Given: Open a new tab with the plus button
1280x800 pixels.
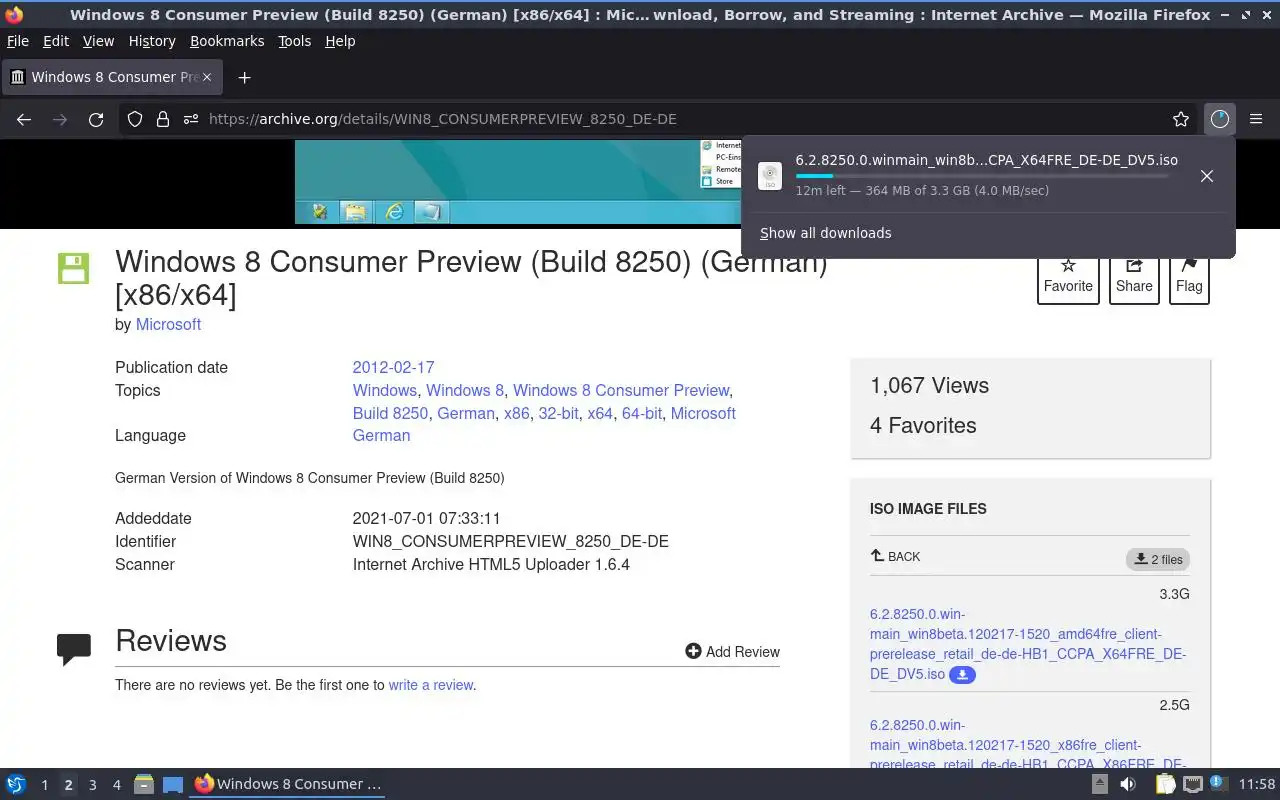Looking at the screenshot, I should point(244,77).
